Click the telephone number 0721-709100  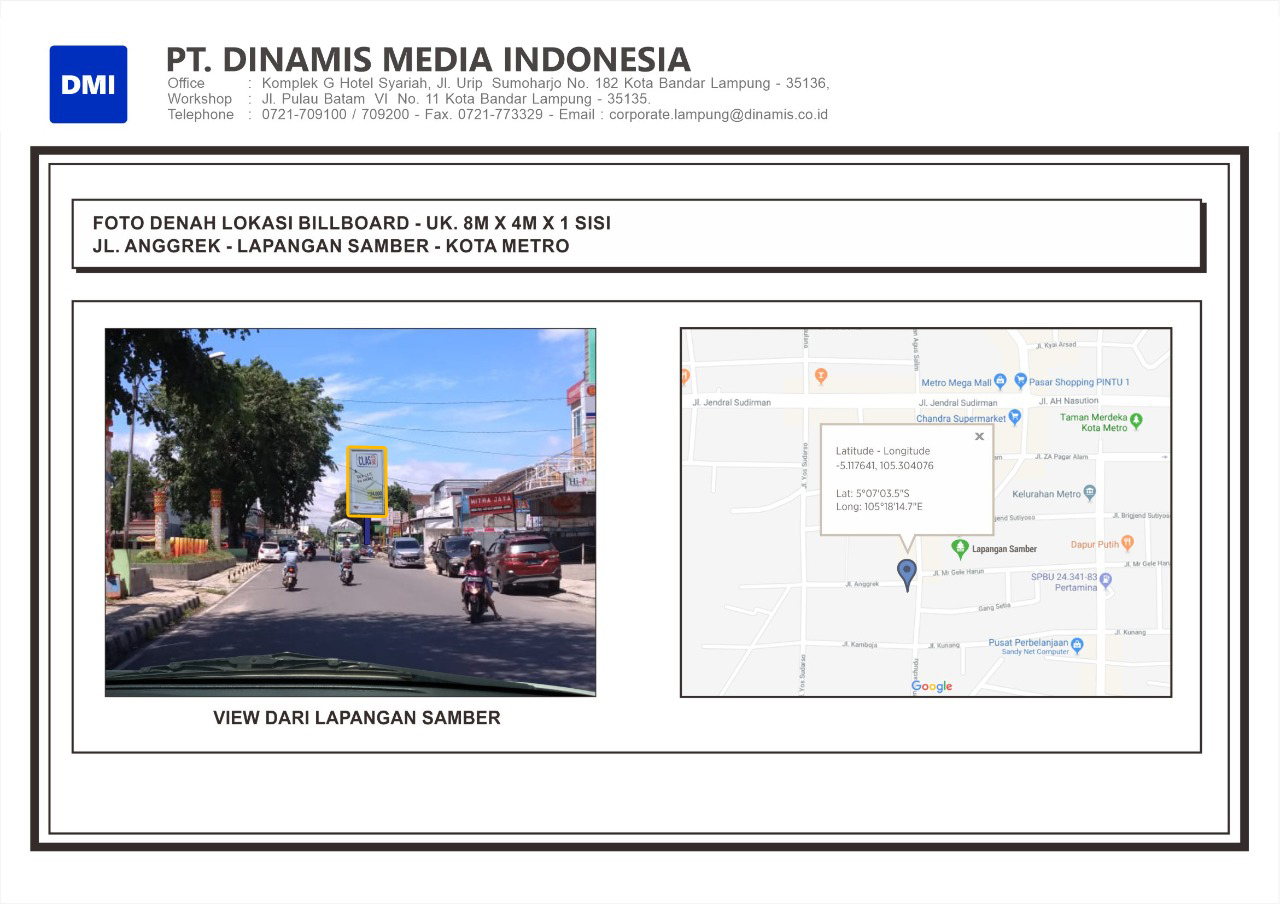304,115
